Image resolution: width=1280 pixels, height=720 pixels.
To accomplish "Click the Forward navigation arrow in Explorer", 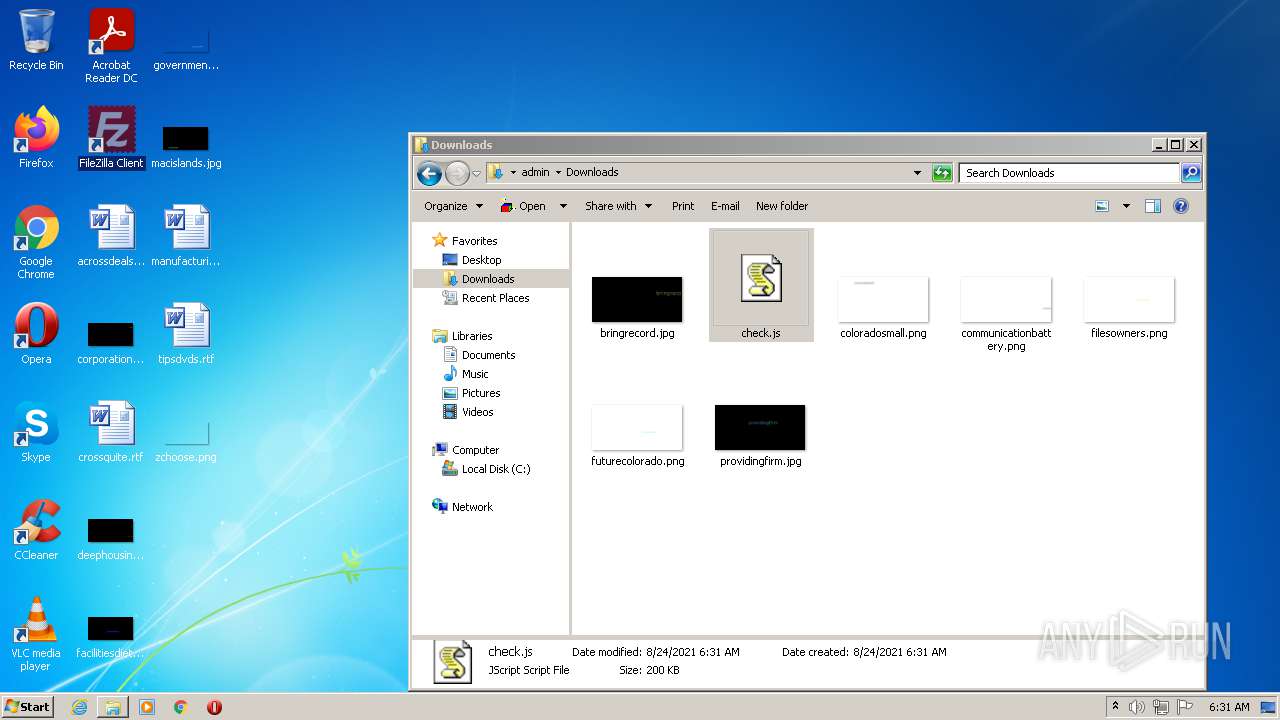I will (457, 173).
